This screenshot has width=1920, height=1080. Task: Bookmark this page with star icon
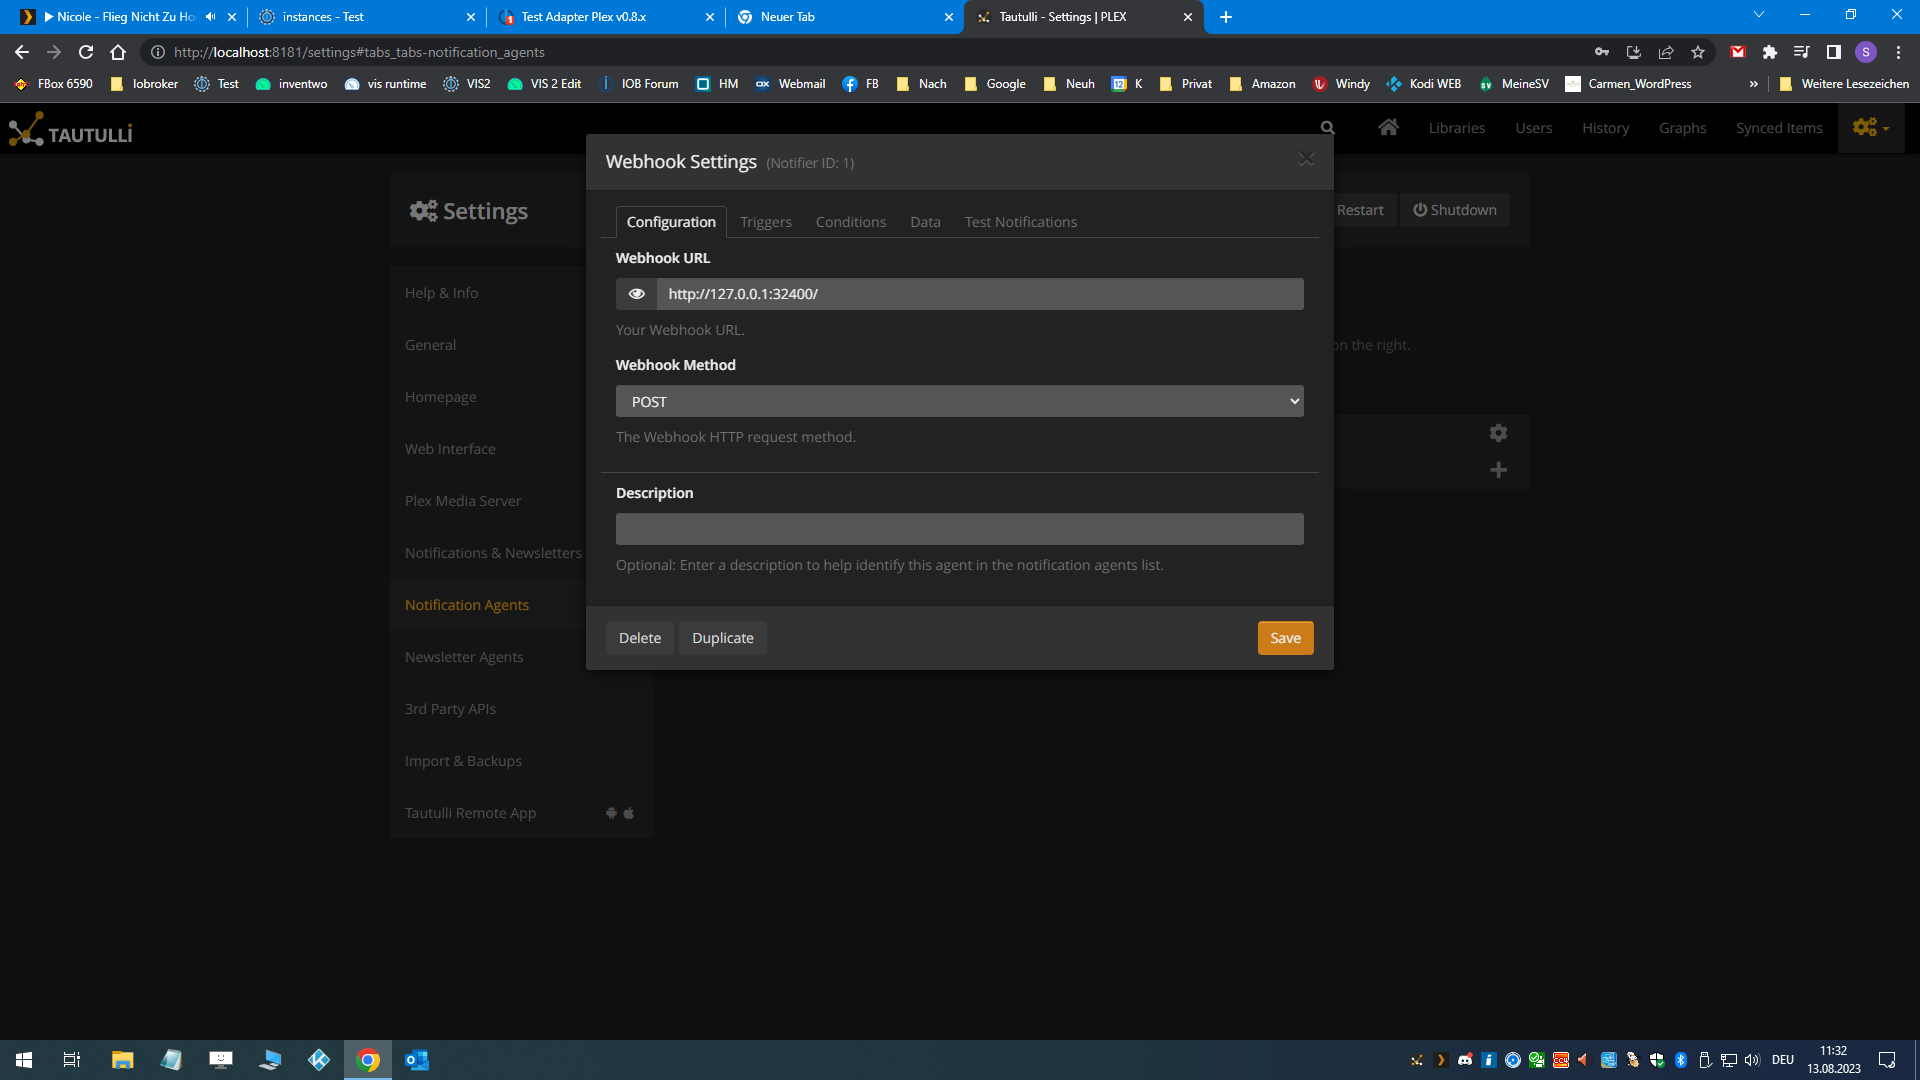(x=1698, y=52)
